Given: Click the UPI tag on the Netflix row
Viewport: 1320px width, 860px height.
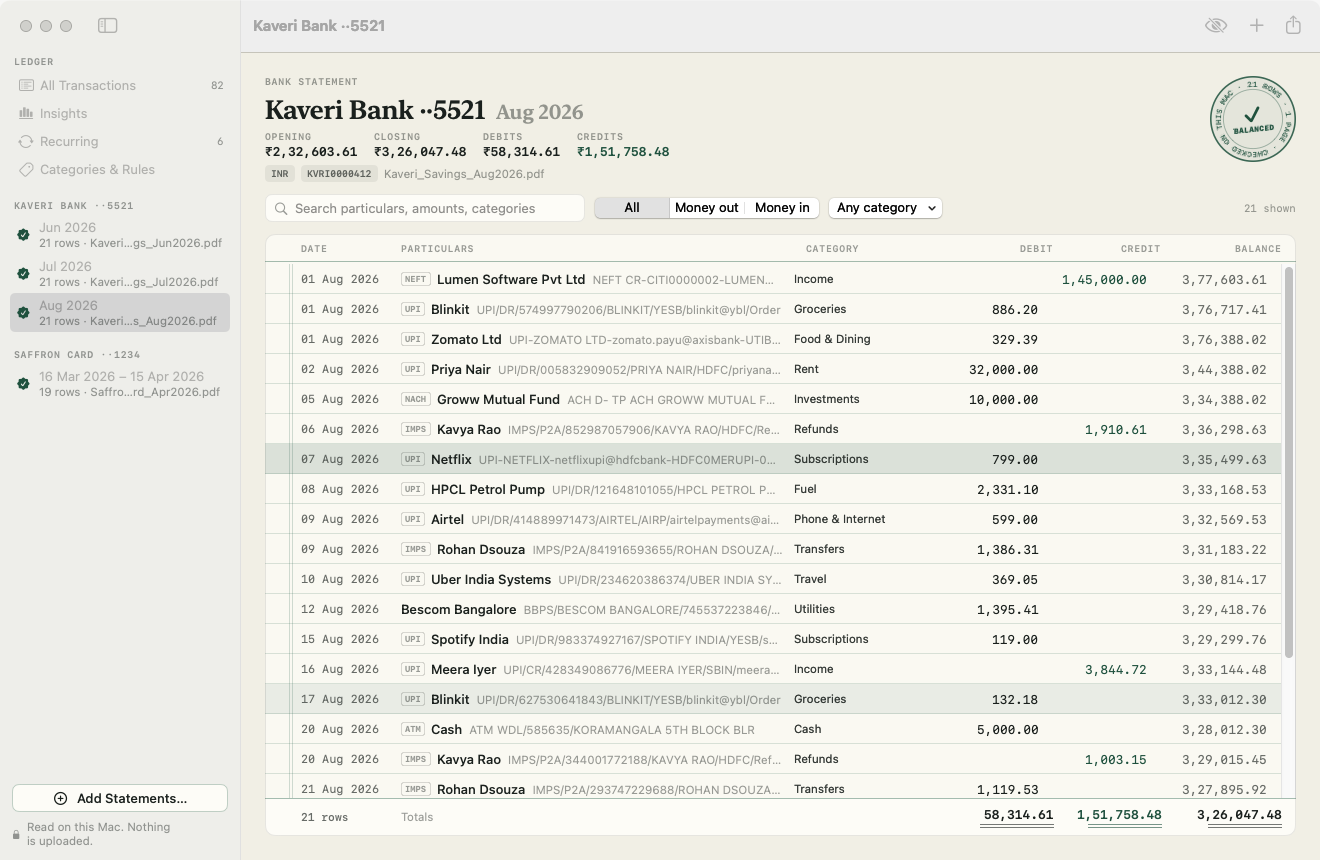Looking at the screenshot, I should pyautogui.click(x=413, y=460).
